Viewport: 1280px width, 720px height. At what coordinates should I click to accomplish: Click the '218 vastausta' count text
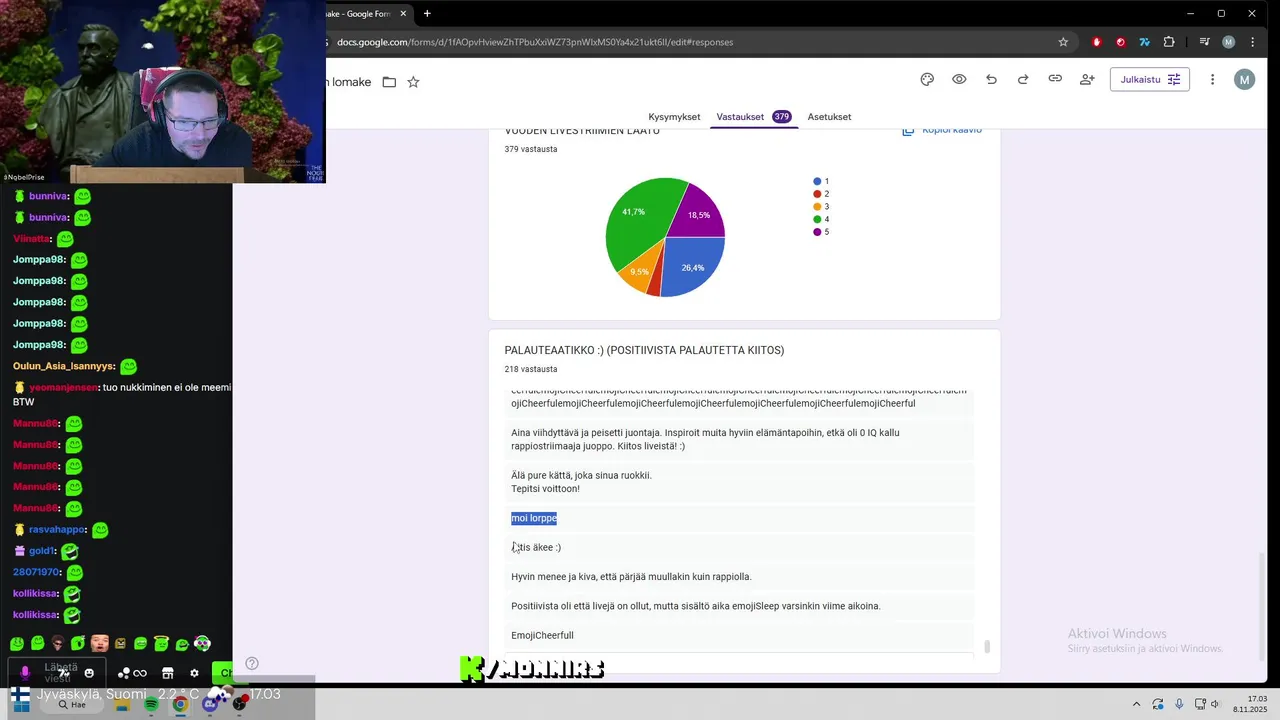coord(531,369)
